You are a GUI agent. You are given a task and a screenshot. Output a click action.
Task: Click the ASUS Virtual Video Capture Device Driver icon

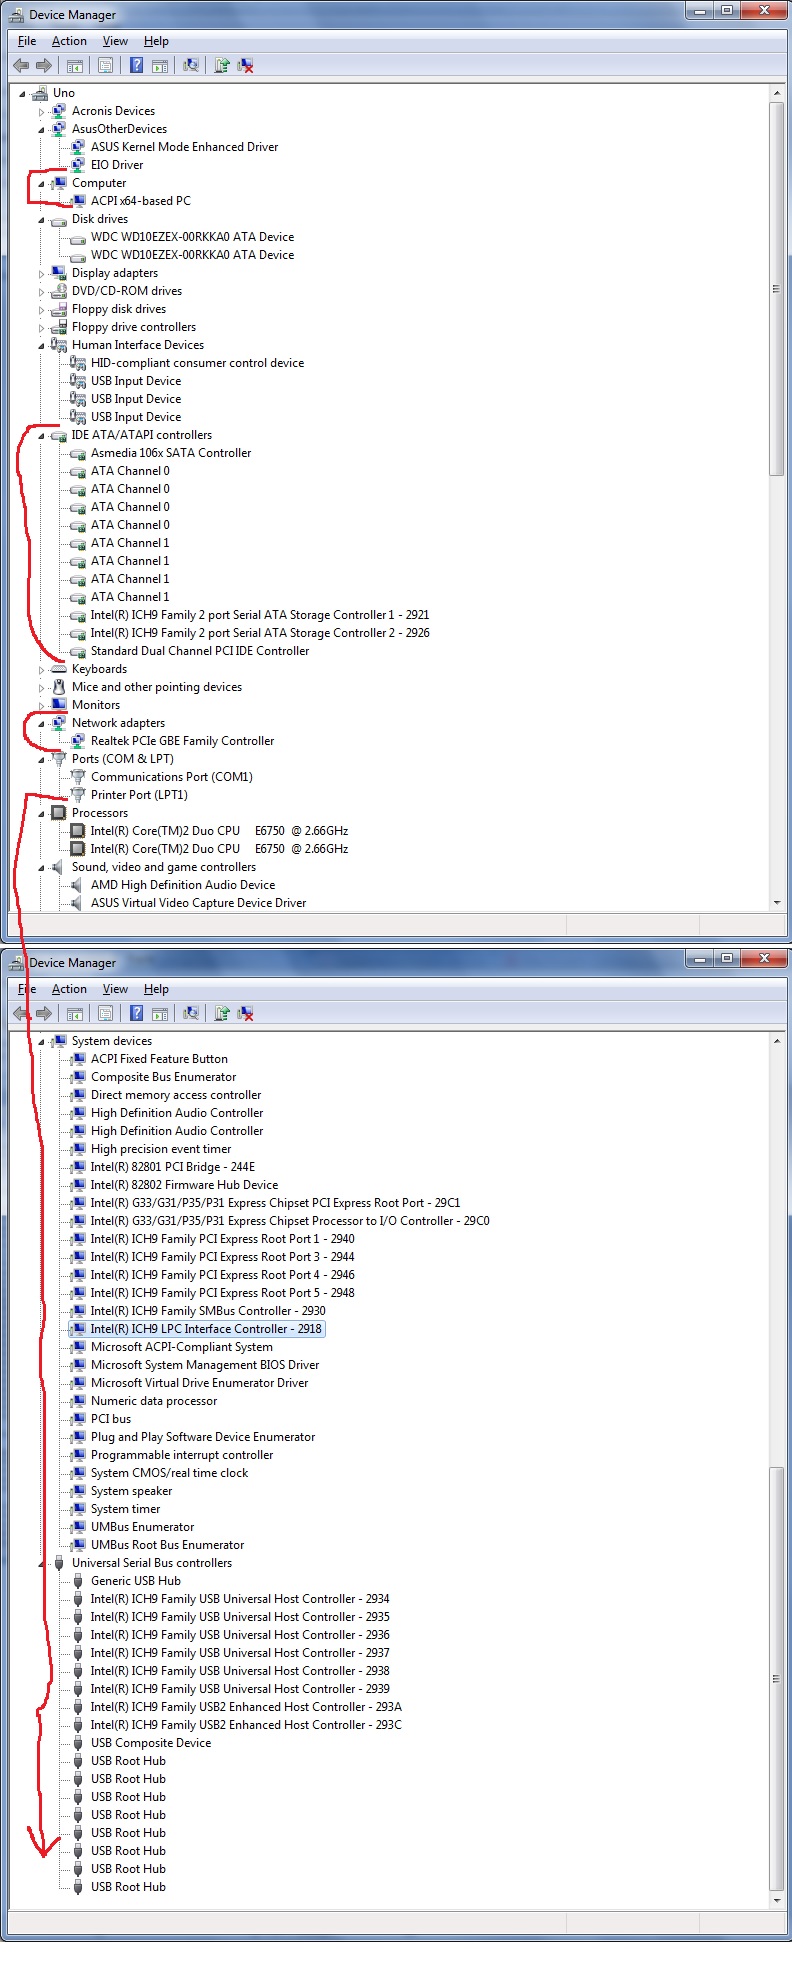[x=78, y=903]
